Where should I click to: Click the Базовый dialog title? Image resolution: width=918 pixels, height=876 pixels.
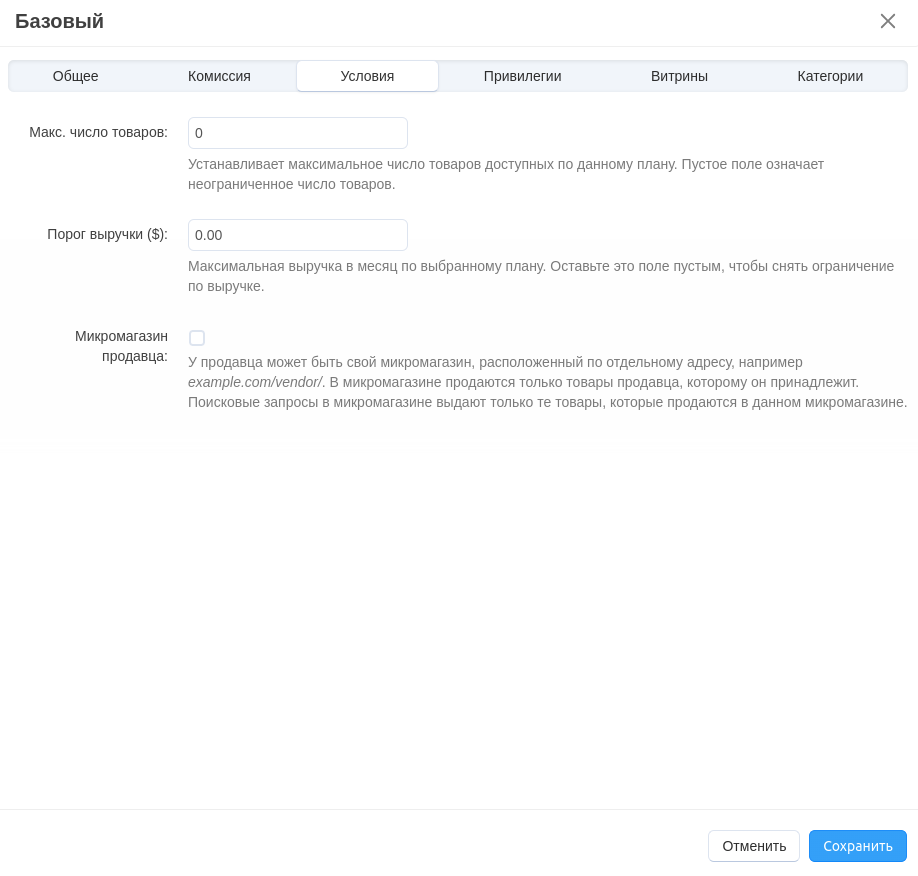point(60,21)
